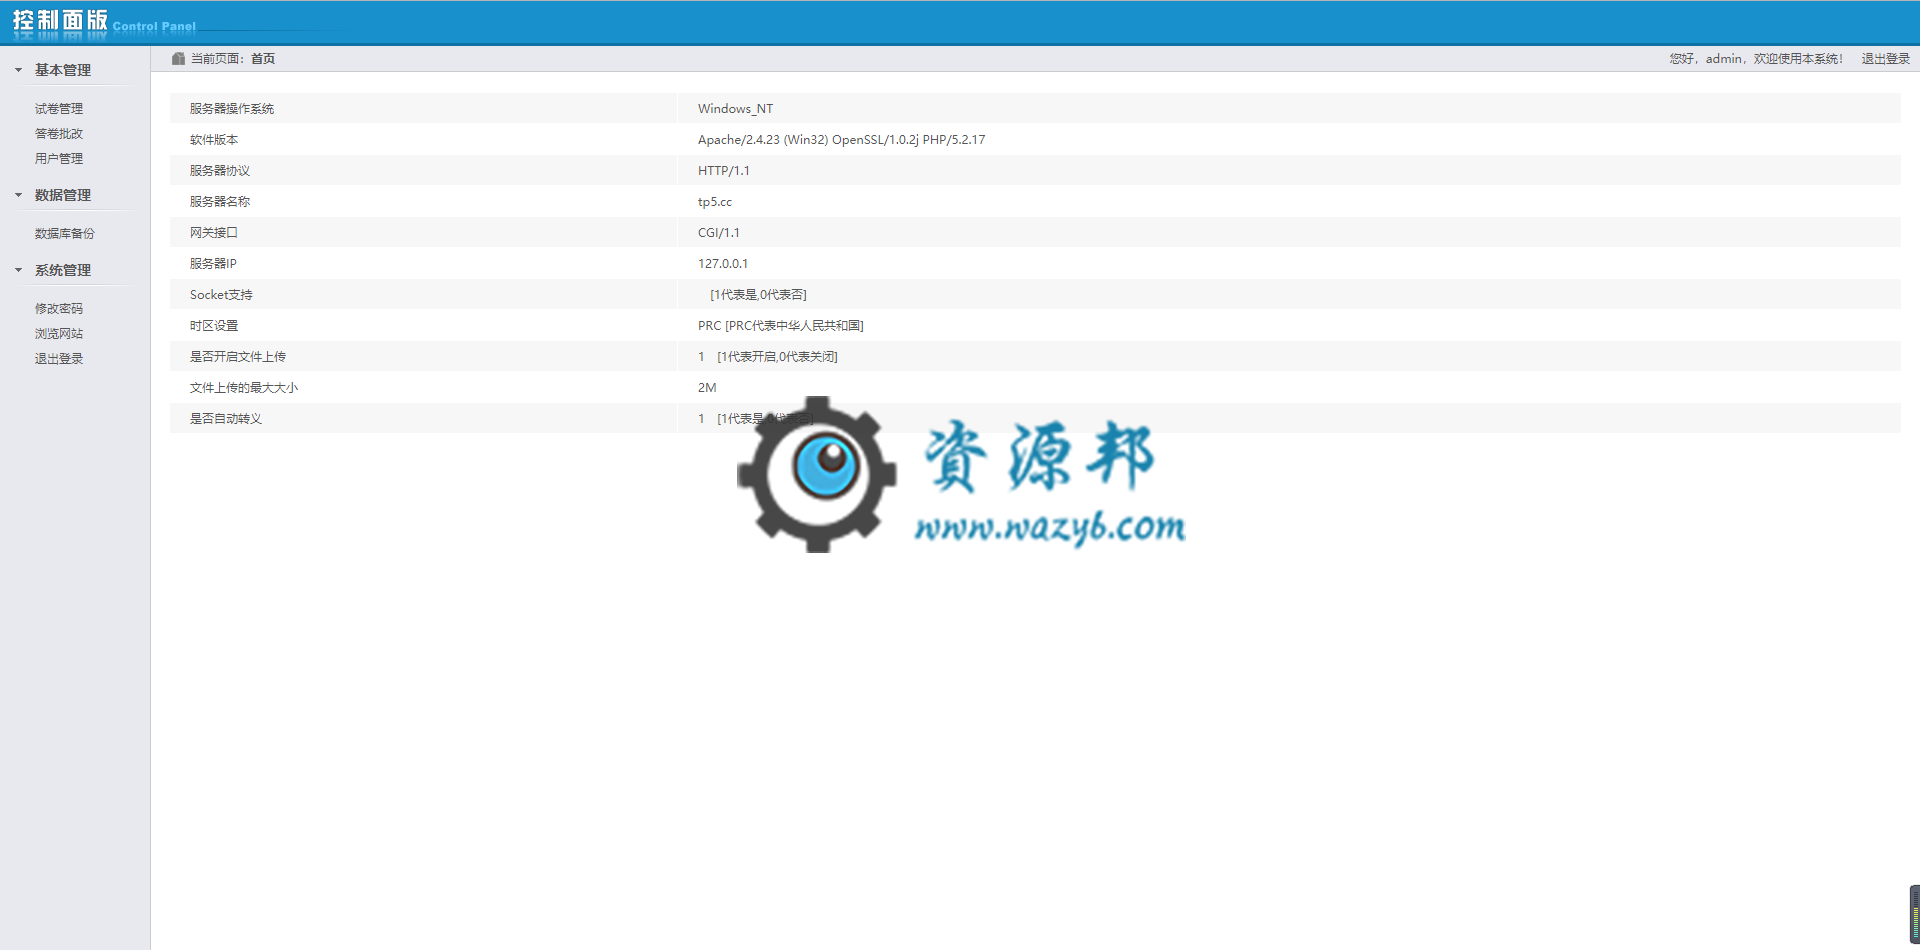1920x950 pixels.
Task: Select the 是否自动转义 row label
Action: (x=226, y=419)
